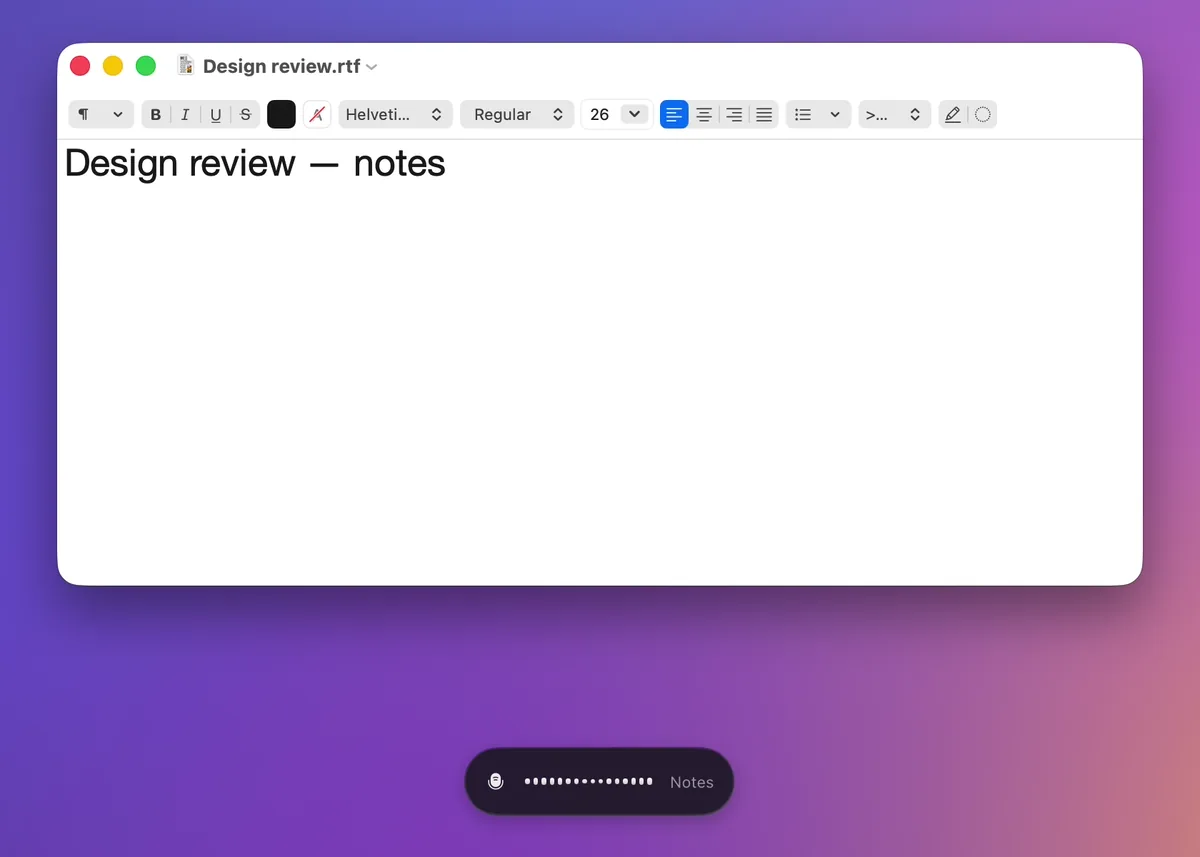Open the line spacing dropdown
Viewport: 1200px width, 857px height.
click(x=894, y=114)
